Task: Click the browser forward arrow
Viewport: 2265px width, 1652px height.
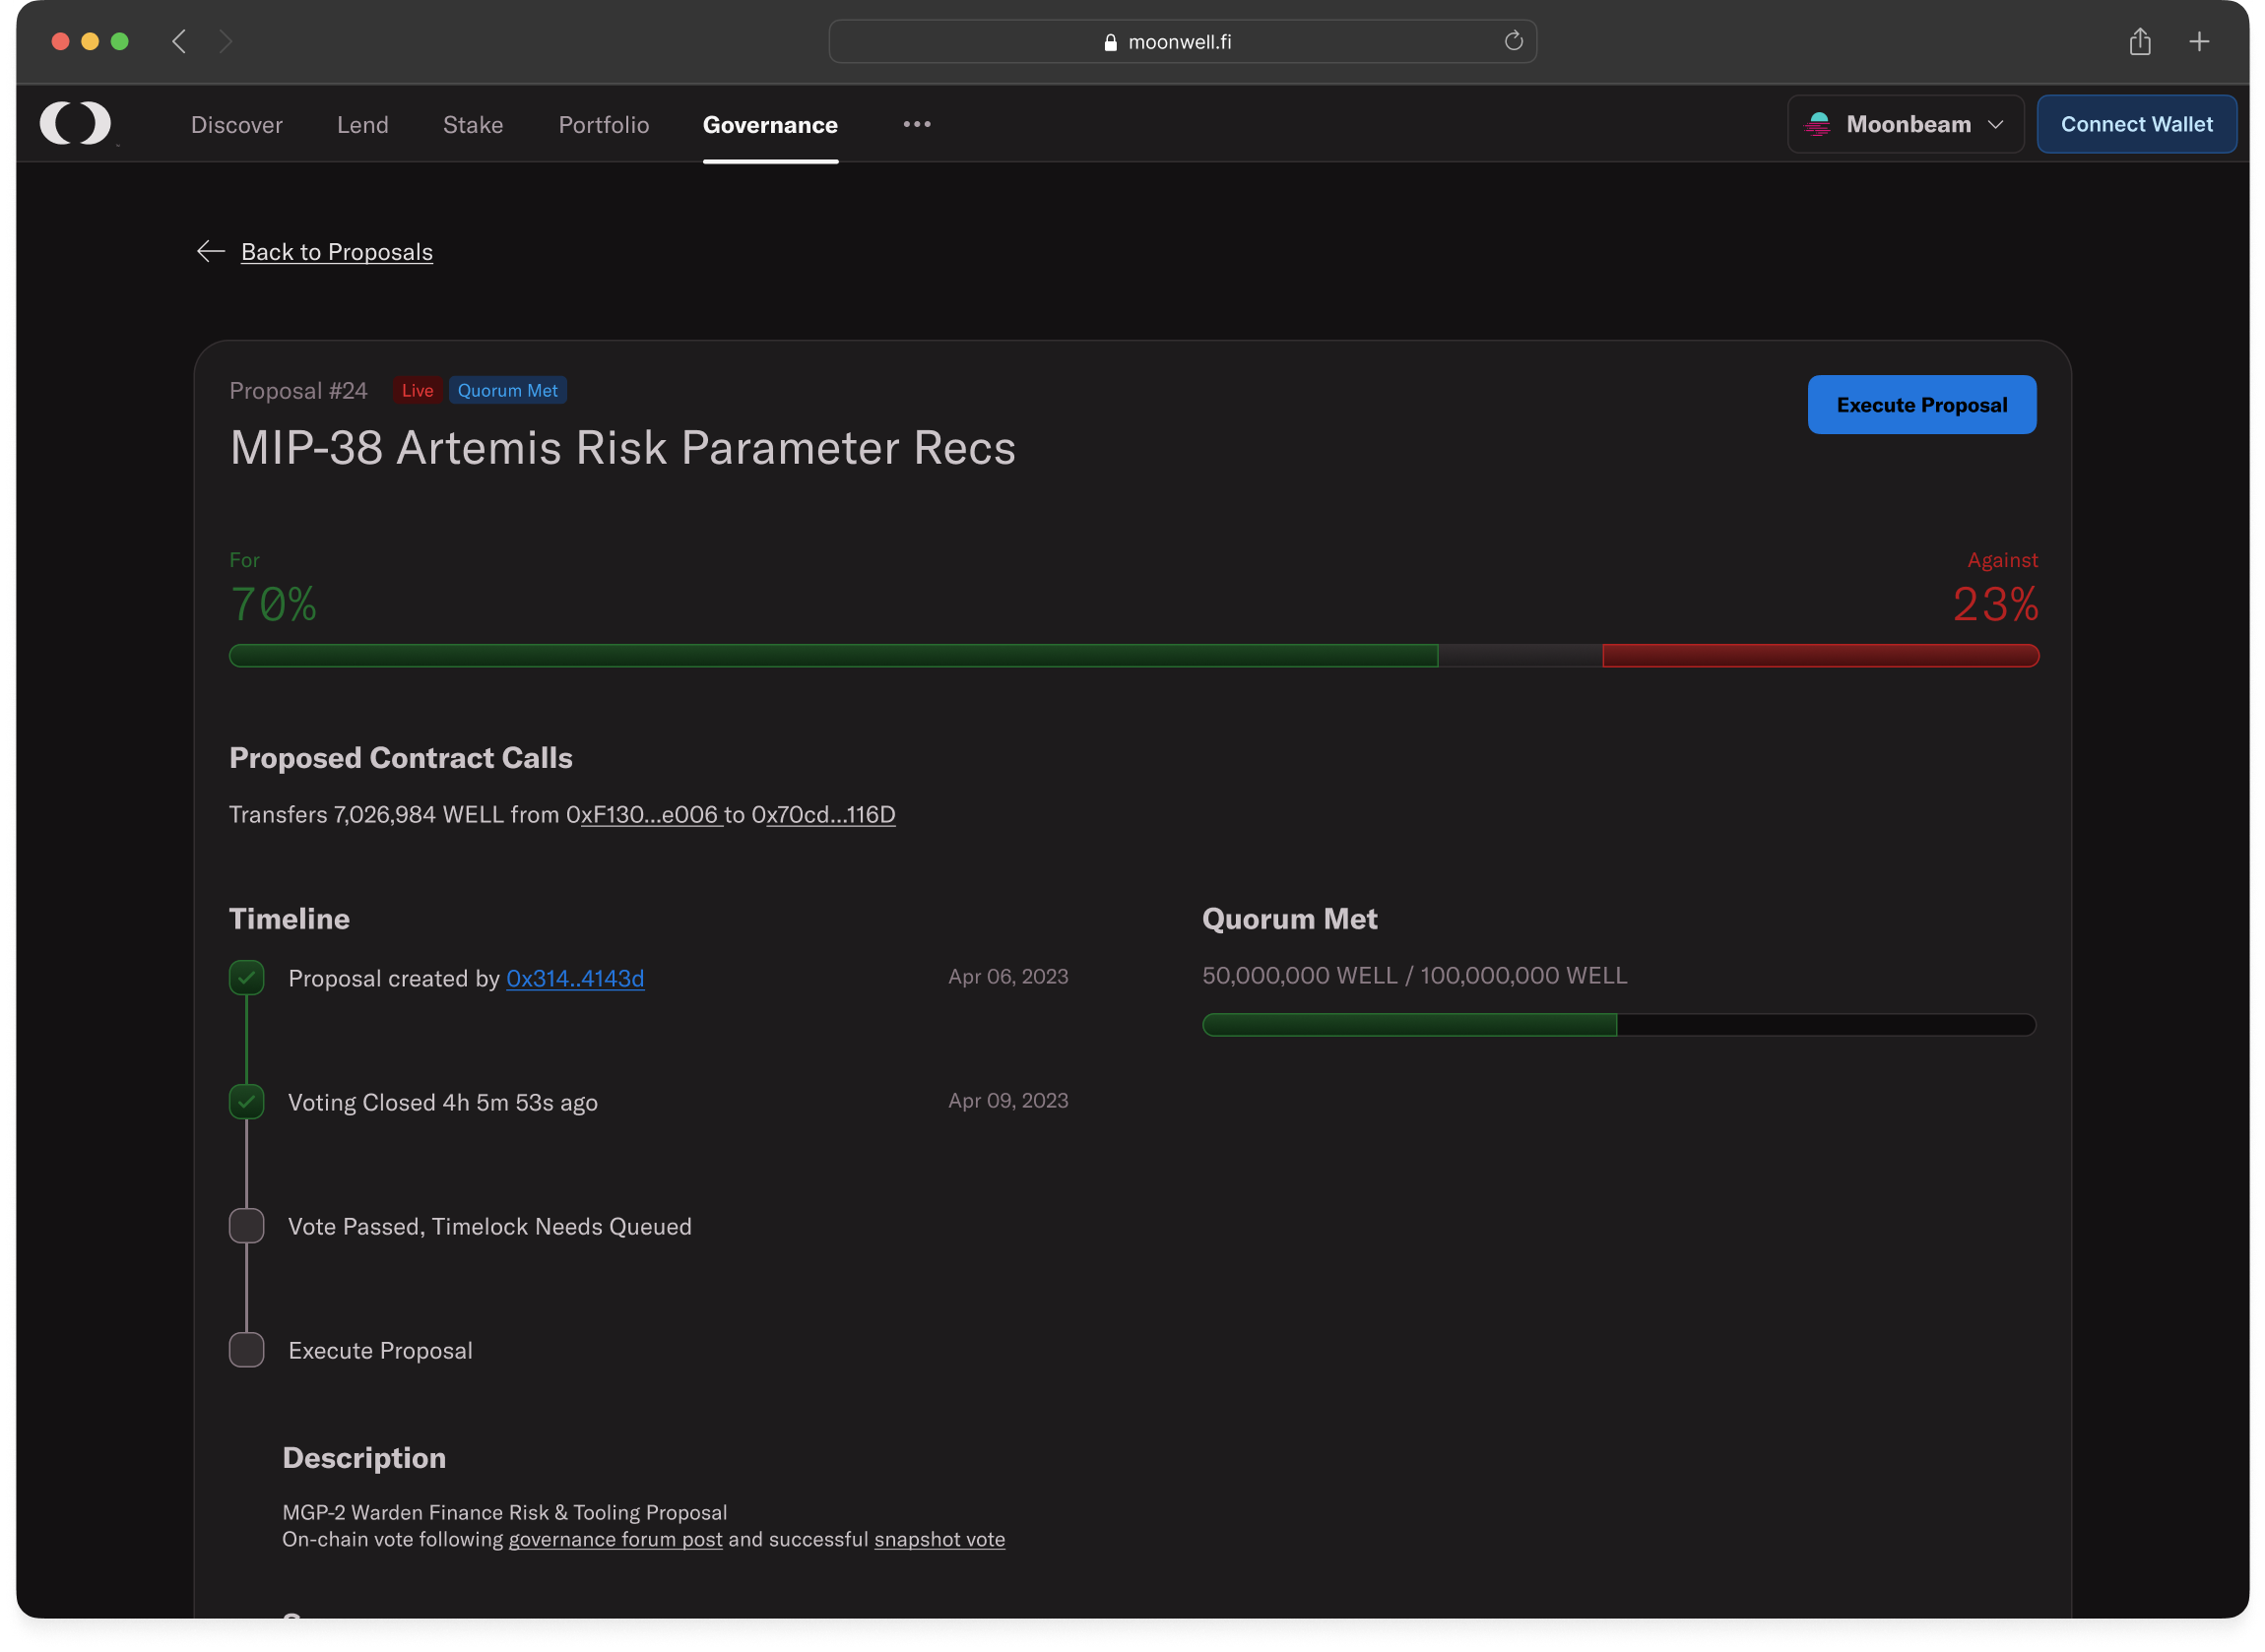Action: (226, 42)
